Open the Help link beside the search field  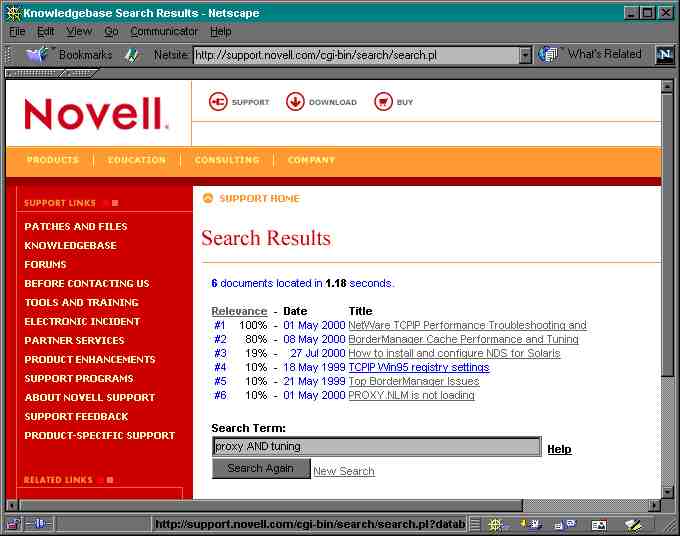coord(559,449)
